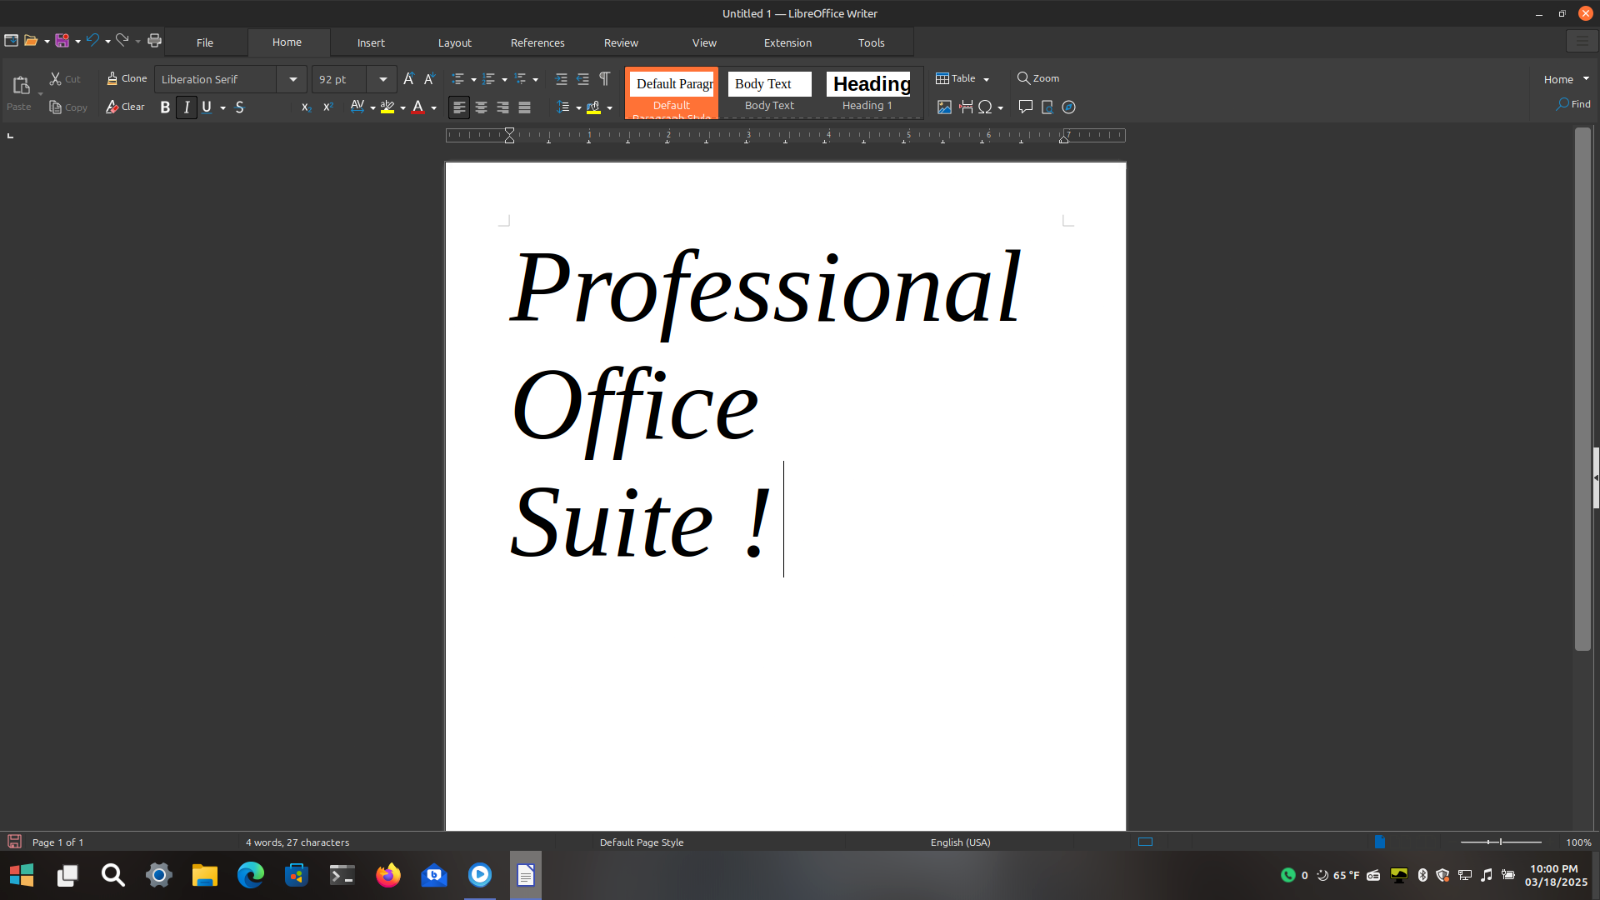Screen dimensions: 1600x900
Task: Click the strikethrough S icon
Action: click(x=239, y=107)
